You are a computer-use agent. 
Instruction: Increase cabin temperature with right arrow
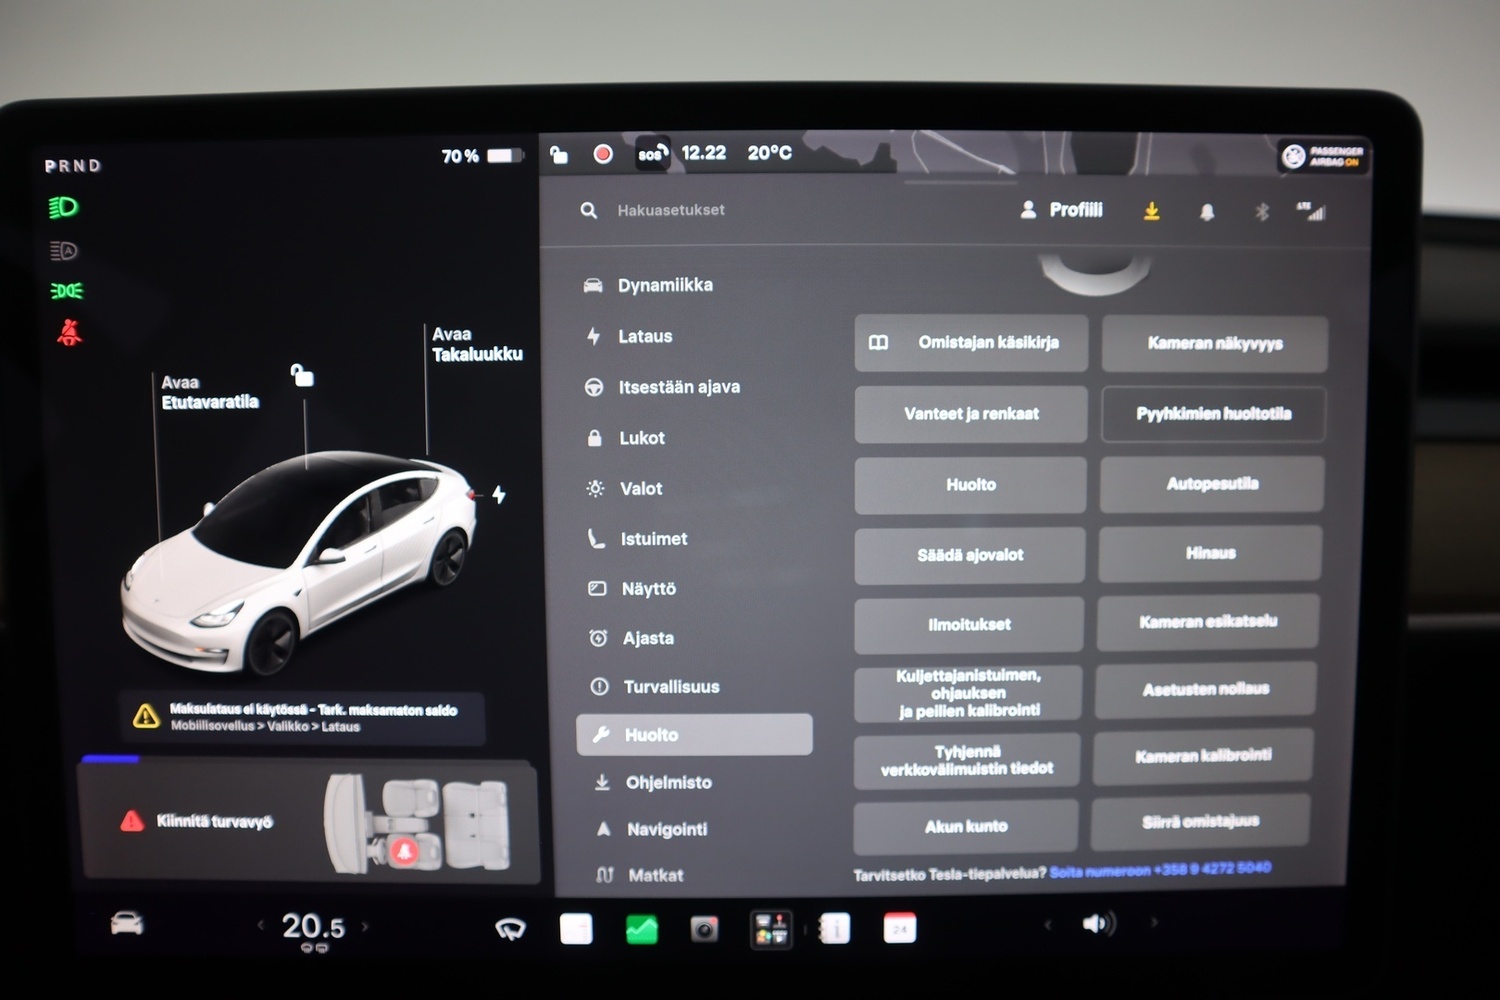365,926
